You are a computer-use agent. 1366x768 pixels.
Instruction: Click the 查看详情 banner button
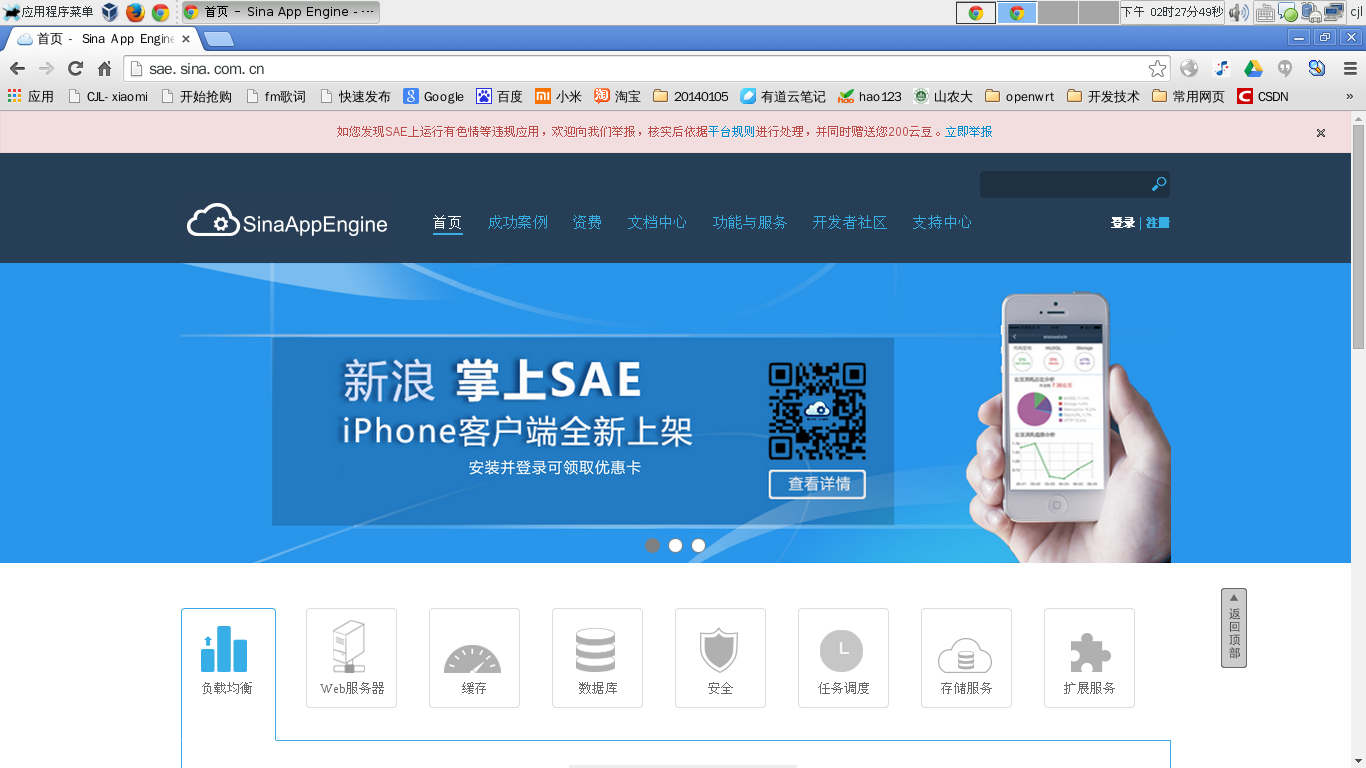817,484
